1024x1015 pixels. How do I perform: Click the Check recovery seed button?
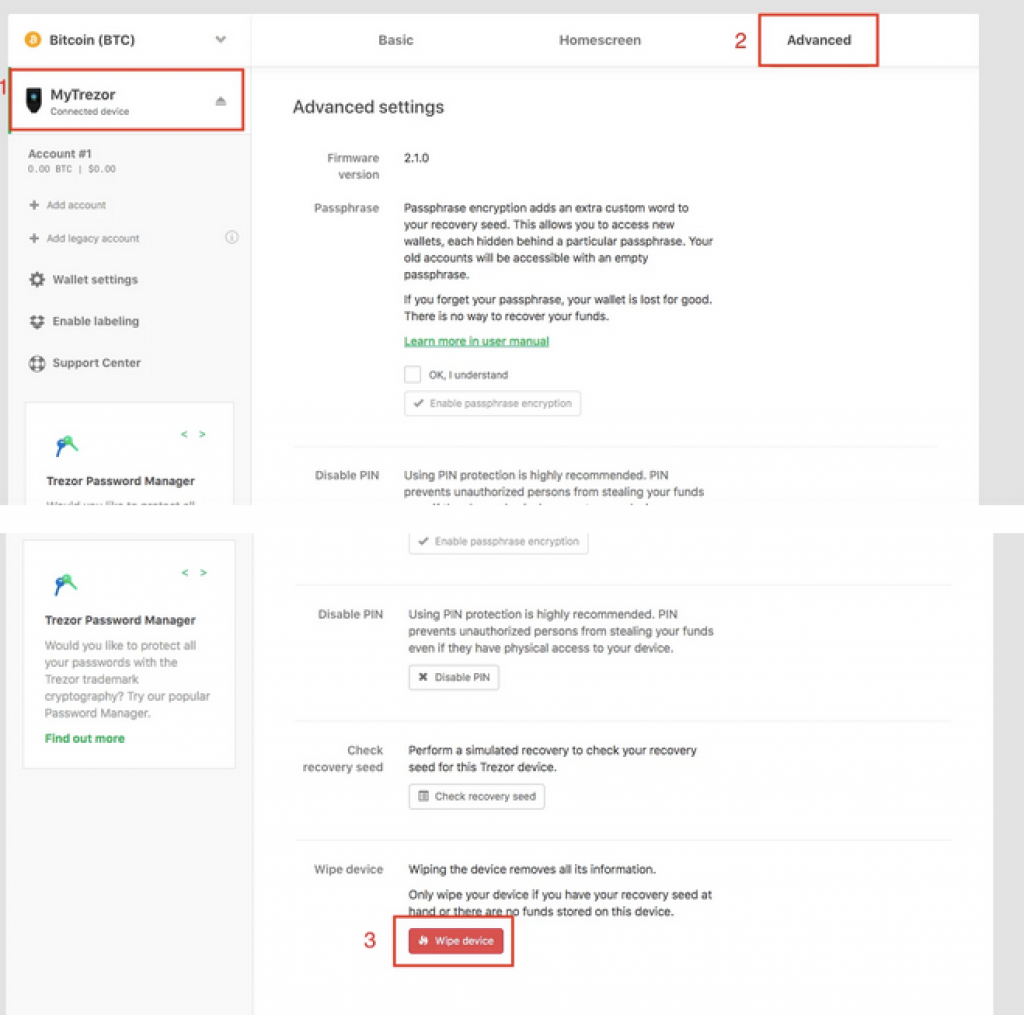pos(477,797)
